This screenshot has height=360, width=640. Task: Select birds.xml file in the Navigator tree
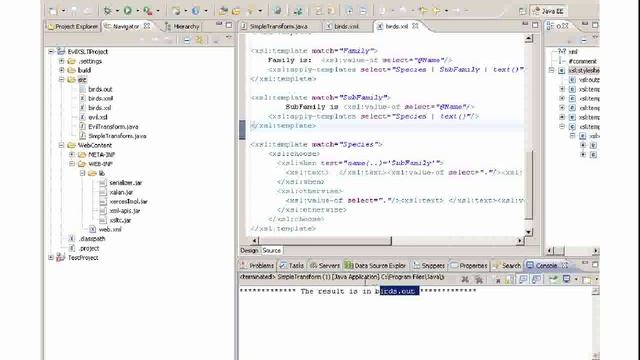[100, 98]
